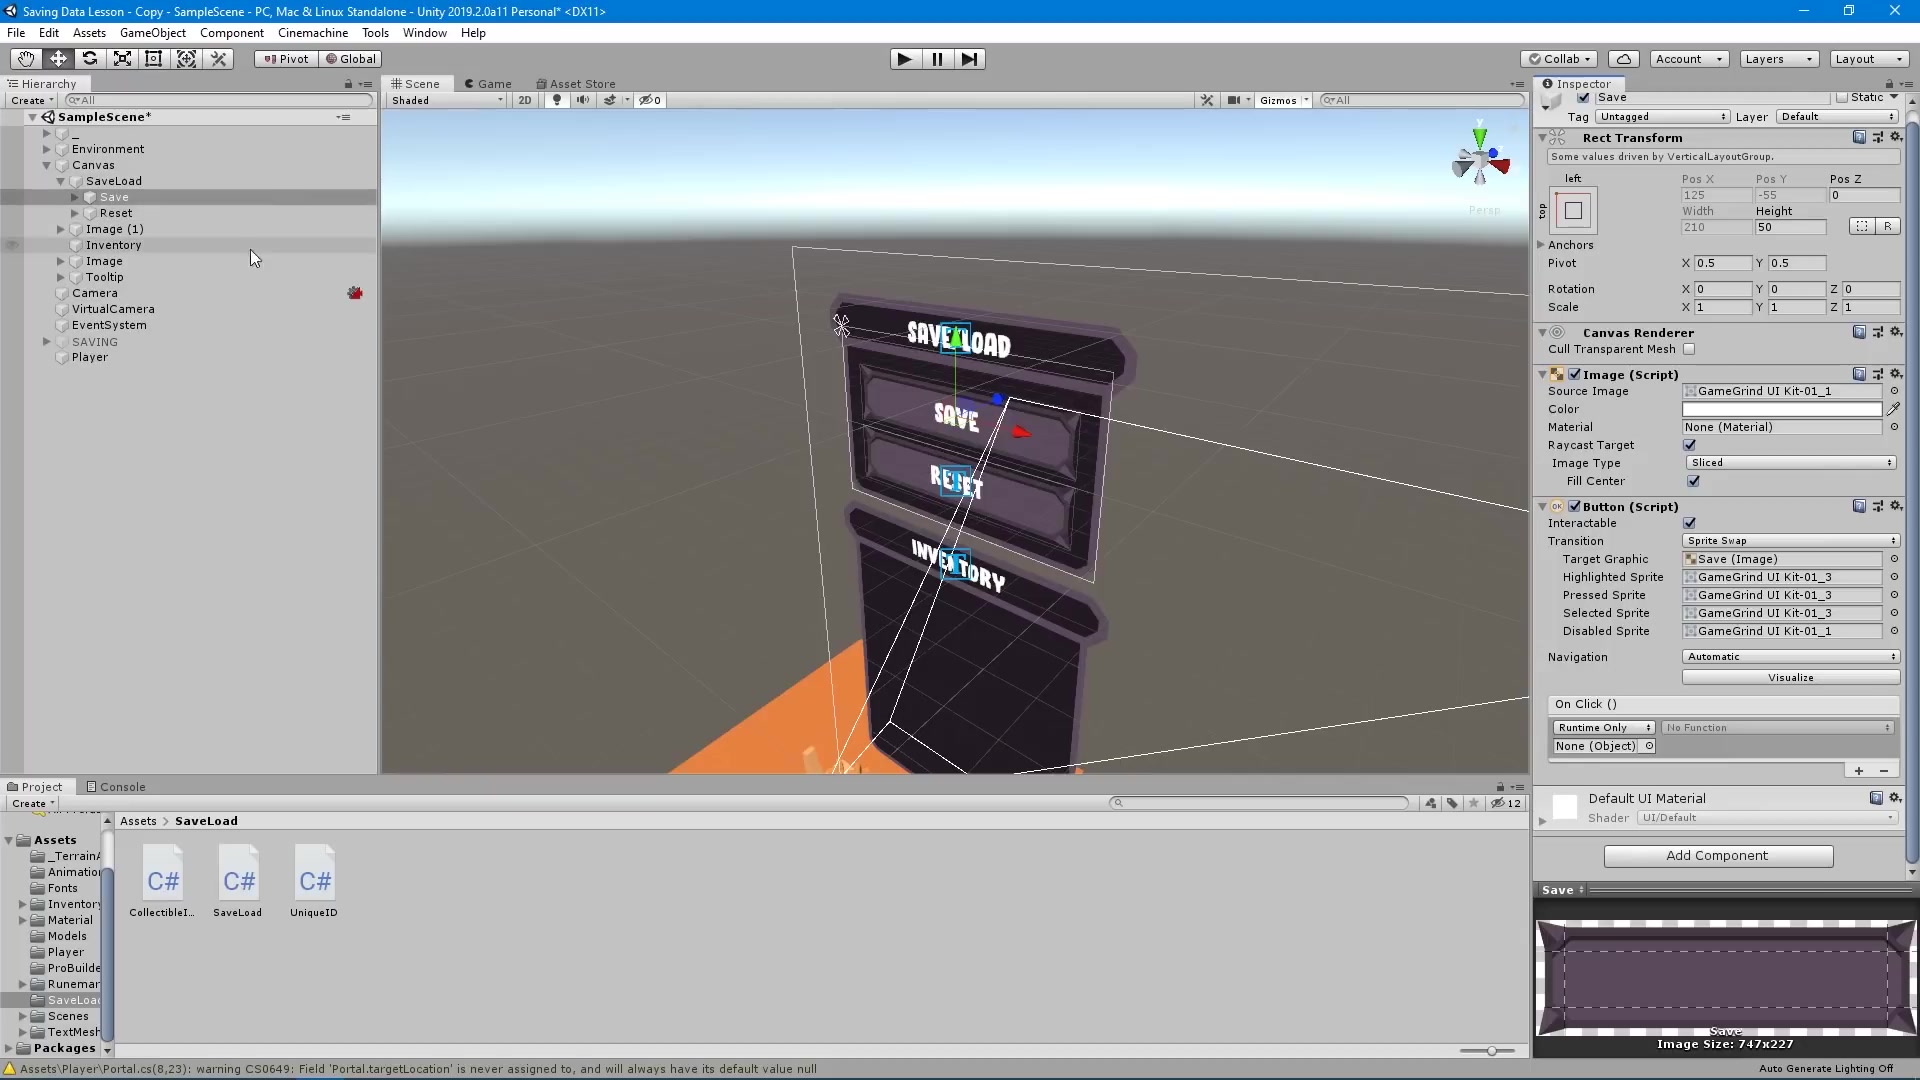This screenshot has height=1080, width=1920.
Task: Activate the Rect Transform tool
Action: [153, 58]
